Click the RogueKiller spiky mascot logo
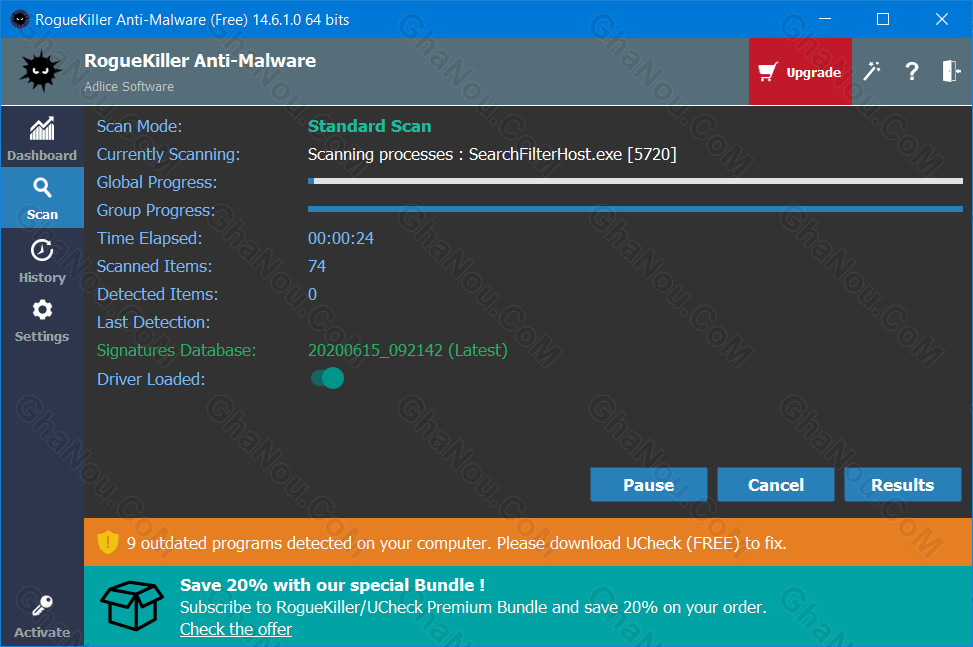973x647 pixels. point(40,71)
